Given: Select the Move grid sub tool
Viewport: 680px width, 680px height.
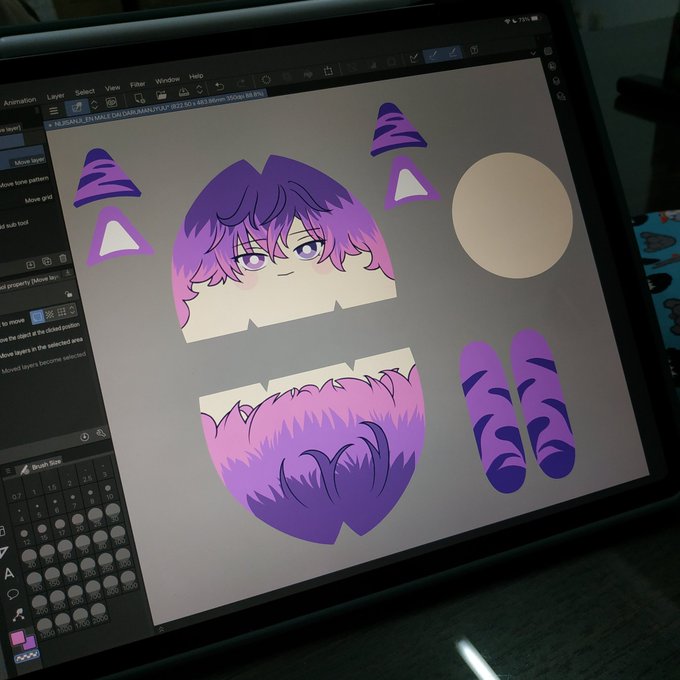Looking at the screenshot, I should [x=38, y=199].
